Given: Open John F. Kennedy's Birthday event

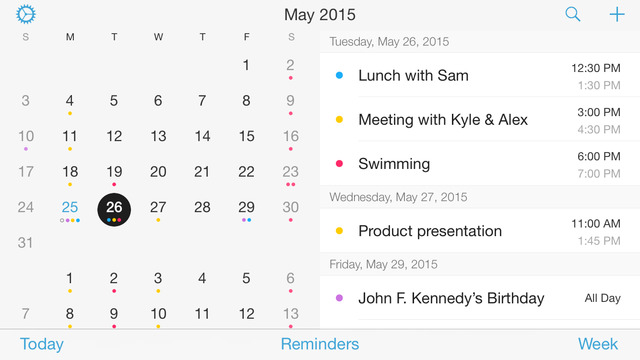Looking at the screenshot, I should pyautogui.click(x=480, y=298).
